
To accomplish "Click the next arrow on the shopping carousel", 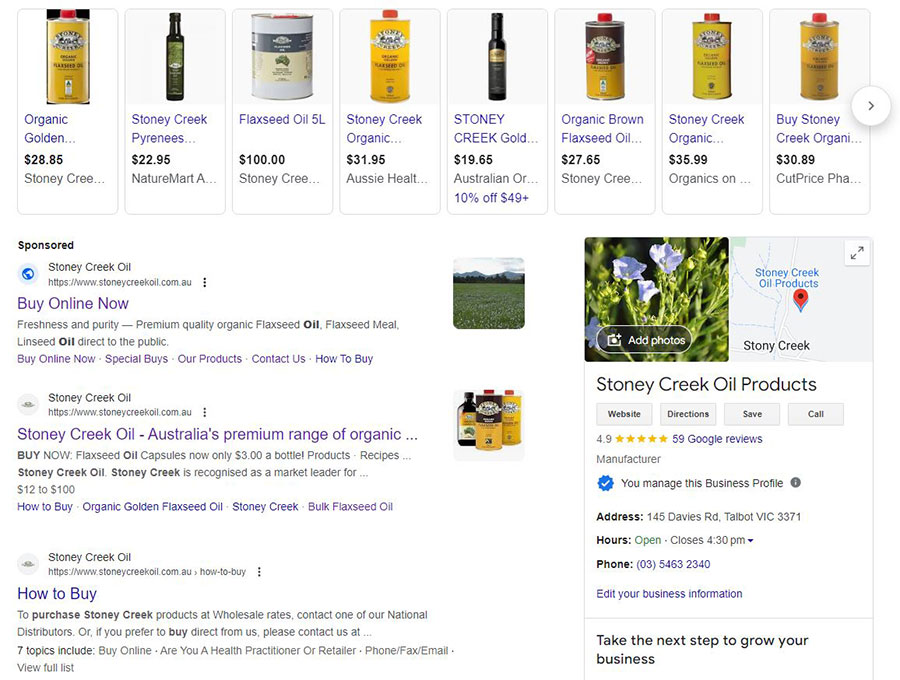I will [x=871, y=105].
